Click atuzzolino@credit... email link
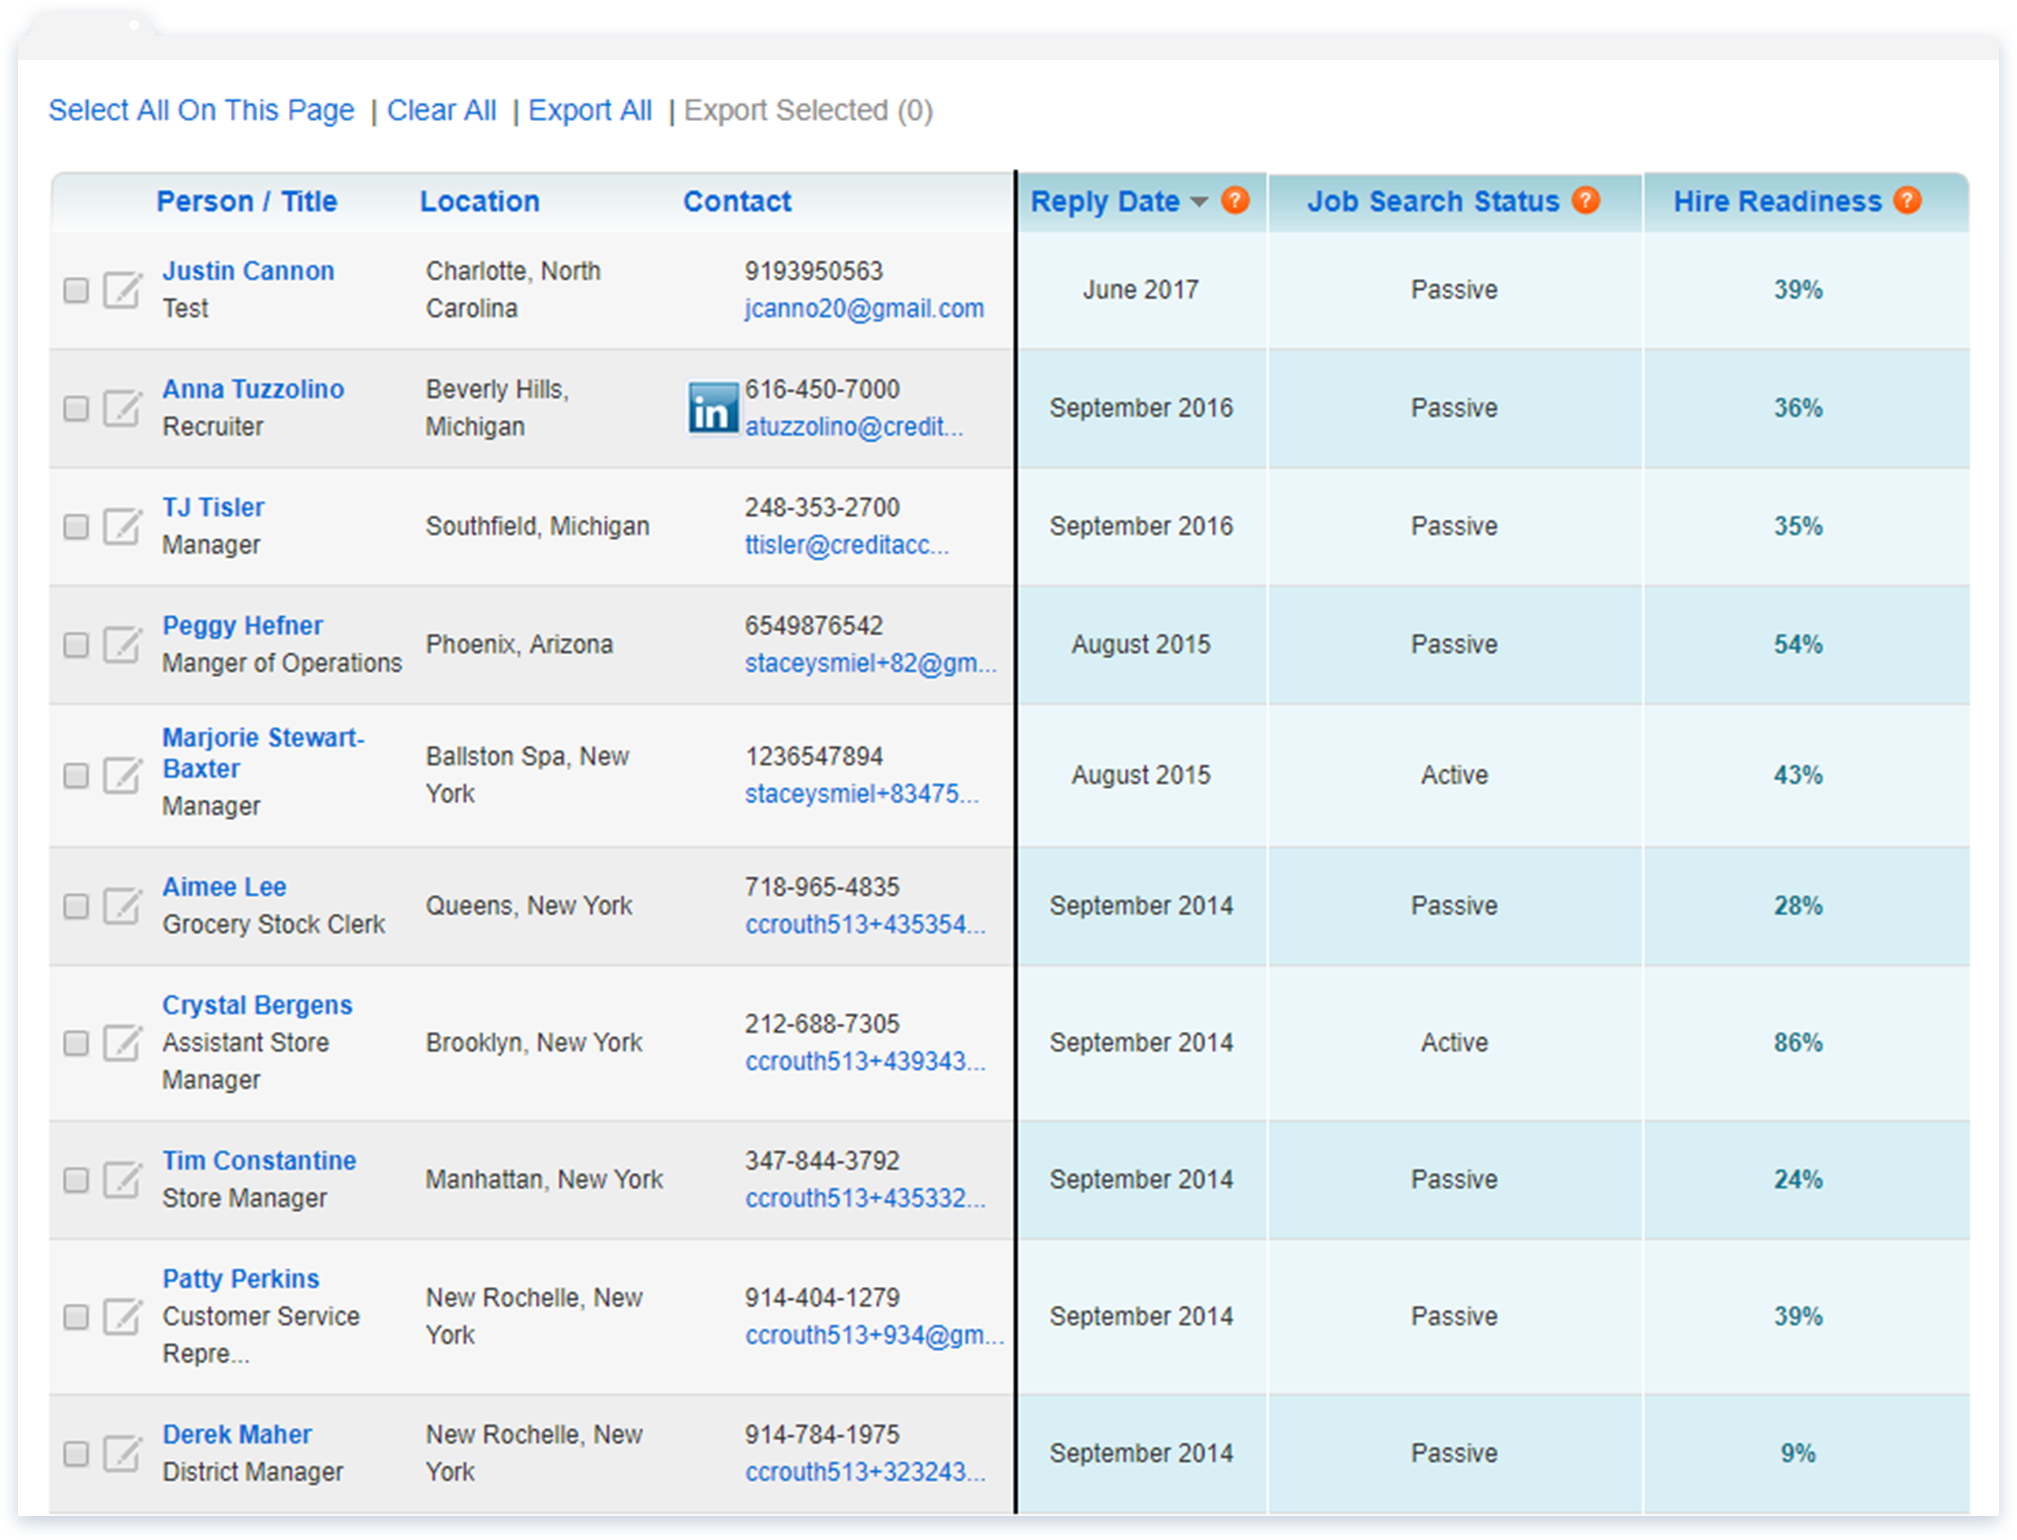 pos(855,427)
